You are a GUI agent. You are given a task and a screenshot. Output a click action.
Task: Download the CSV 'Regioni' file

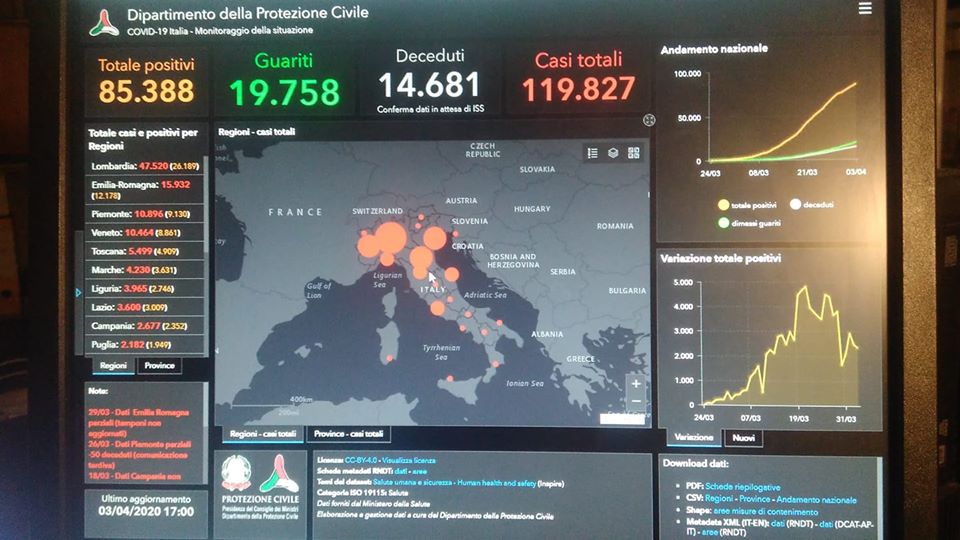coord(719,499)
